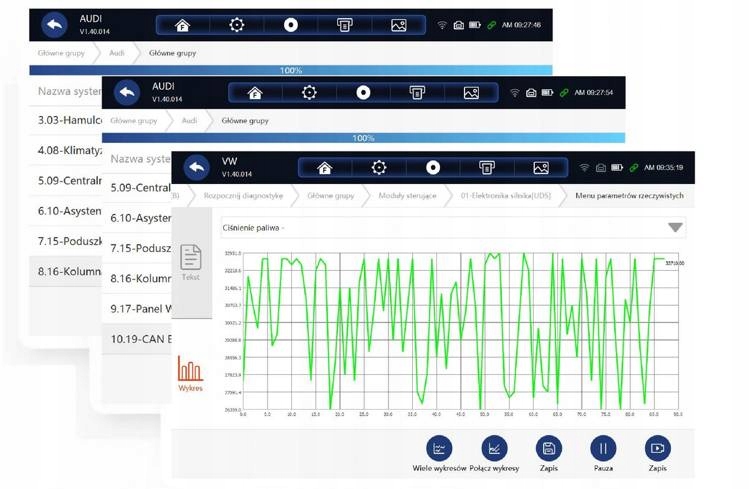Image resolution: width=750 pixels, height=489 pixels.
Task: Go back in the rear AUDI window
Action: tap(54, 25)
